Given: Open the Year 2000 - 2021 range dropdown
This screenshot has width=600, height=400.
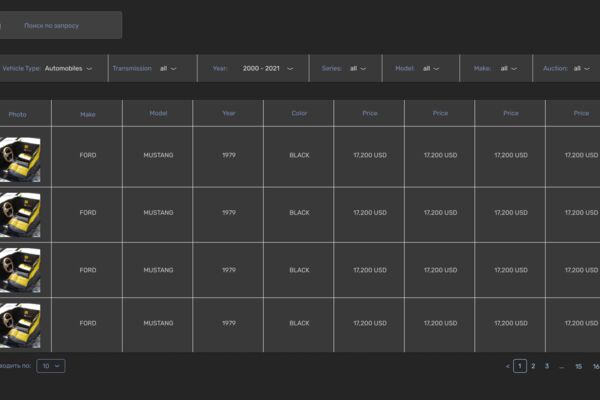Looking at the screenshot, I should (253, 69).
